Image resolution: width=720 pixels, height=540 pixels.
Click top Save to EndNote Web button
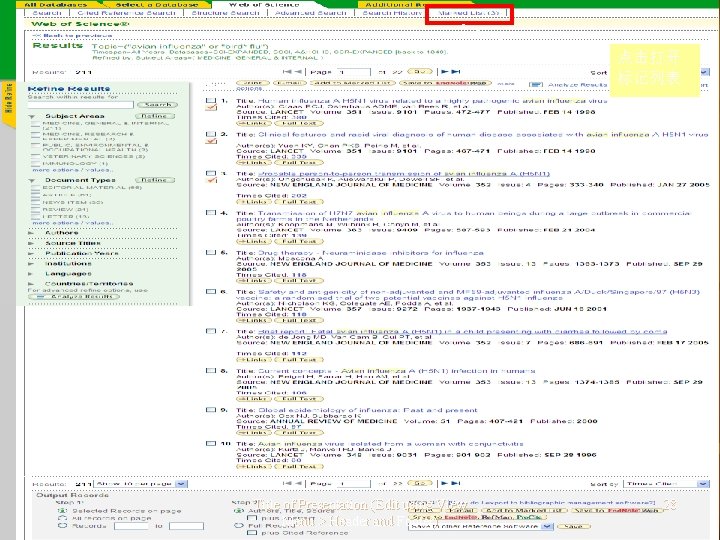point(445,83)
